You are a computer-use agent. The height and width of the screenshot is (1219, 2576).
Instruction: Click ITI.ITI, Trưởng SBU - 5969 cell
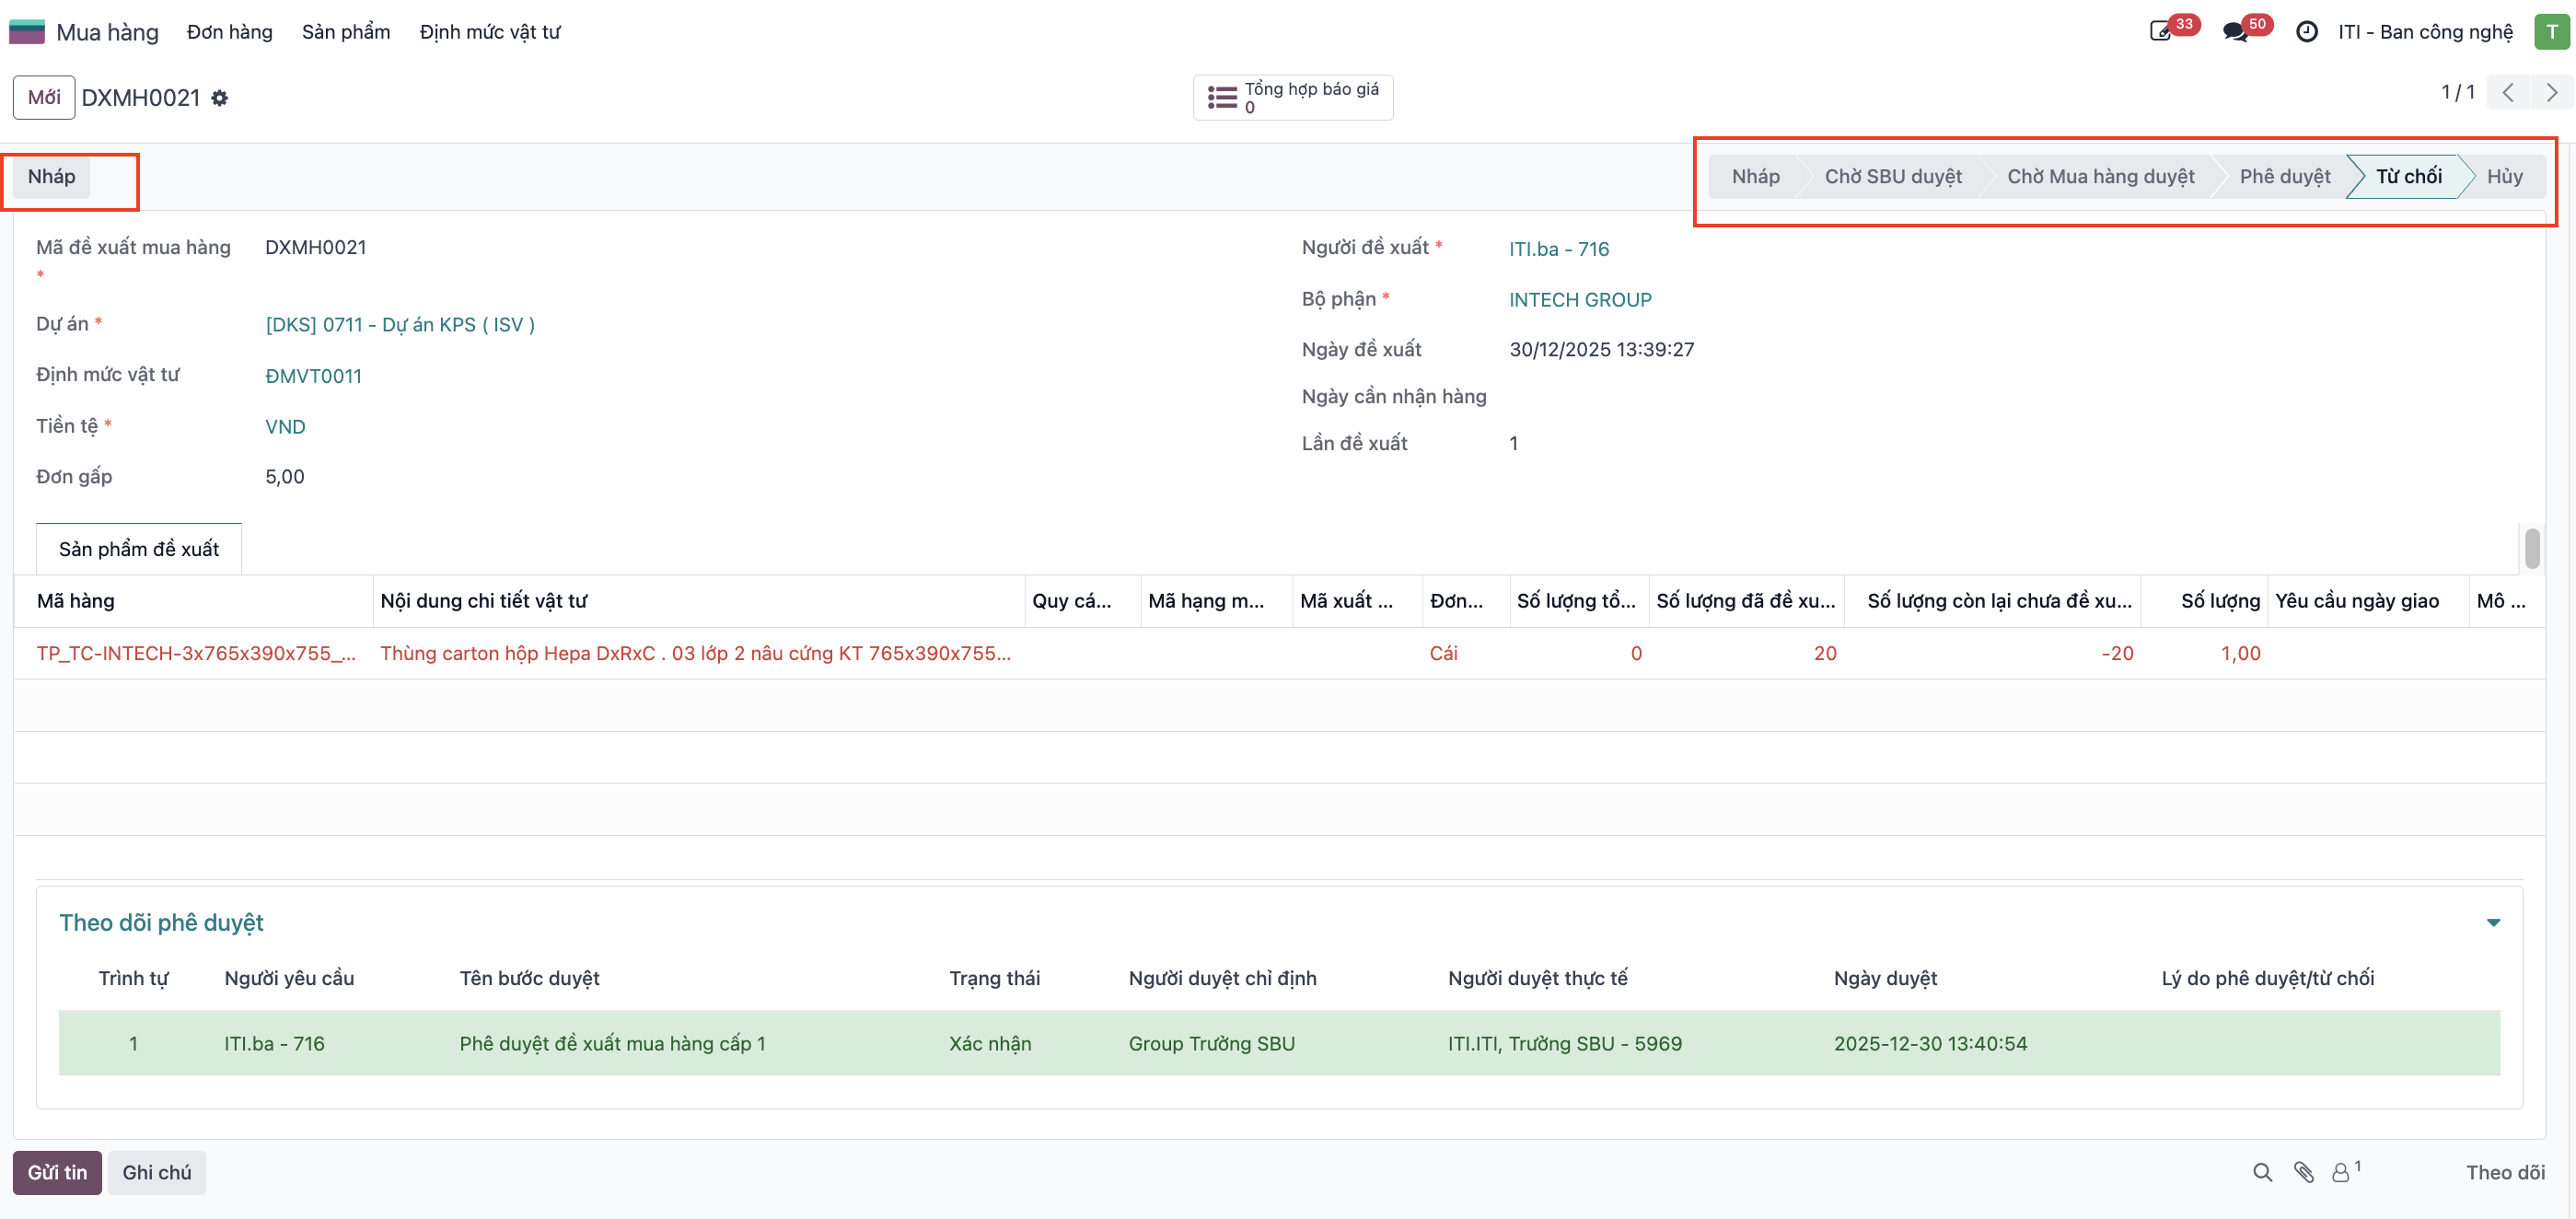coord(1564,1043)
